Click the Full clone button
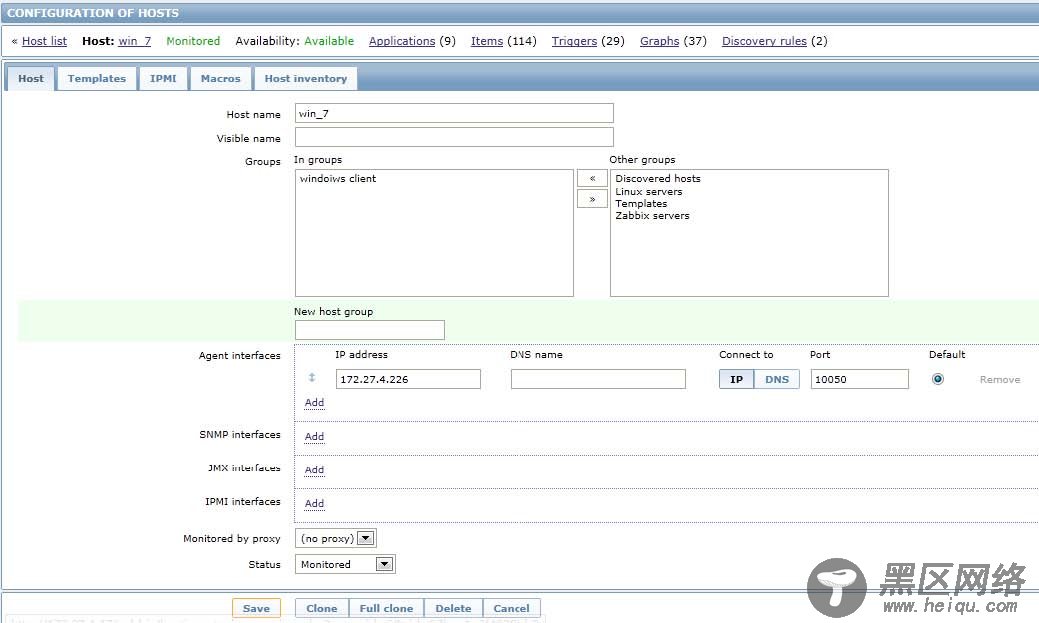1039x623 pixels. click(386, 608)
